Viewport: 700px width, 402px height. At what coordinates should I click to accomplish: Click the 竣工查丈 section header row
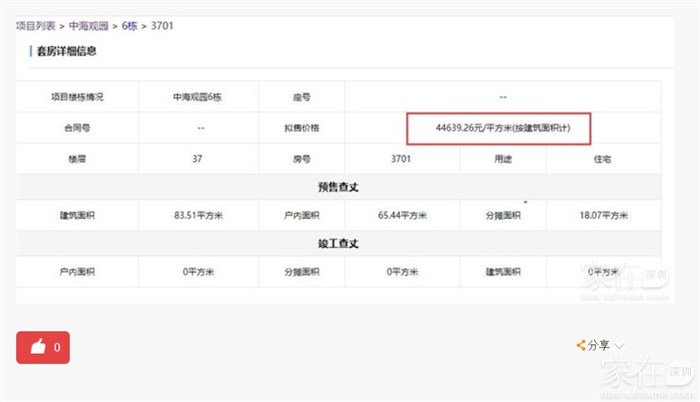338,243
